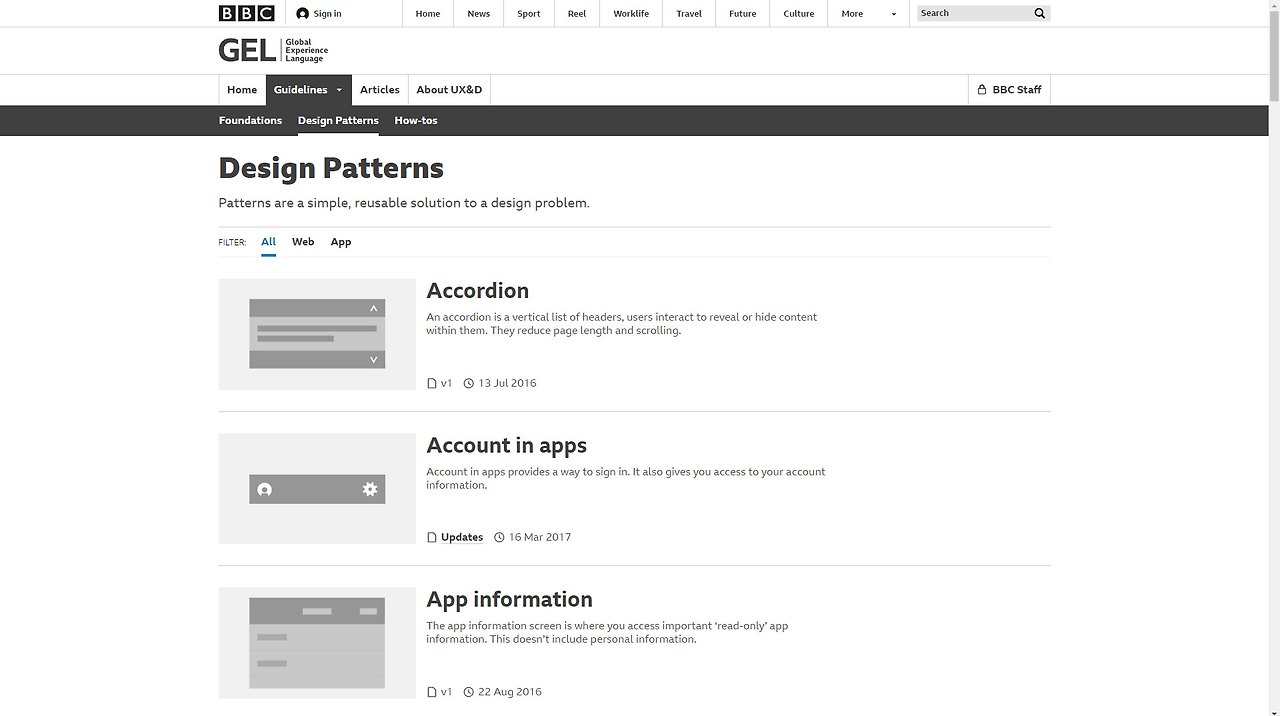The image size is (1280, 716).
Task: Open Culture in the BBC nav
Action: coord(799,14)
